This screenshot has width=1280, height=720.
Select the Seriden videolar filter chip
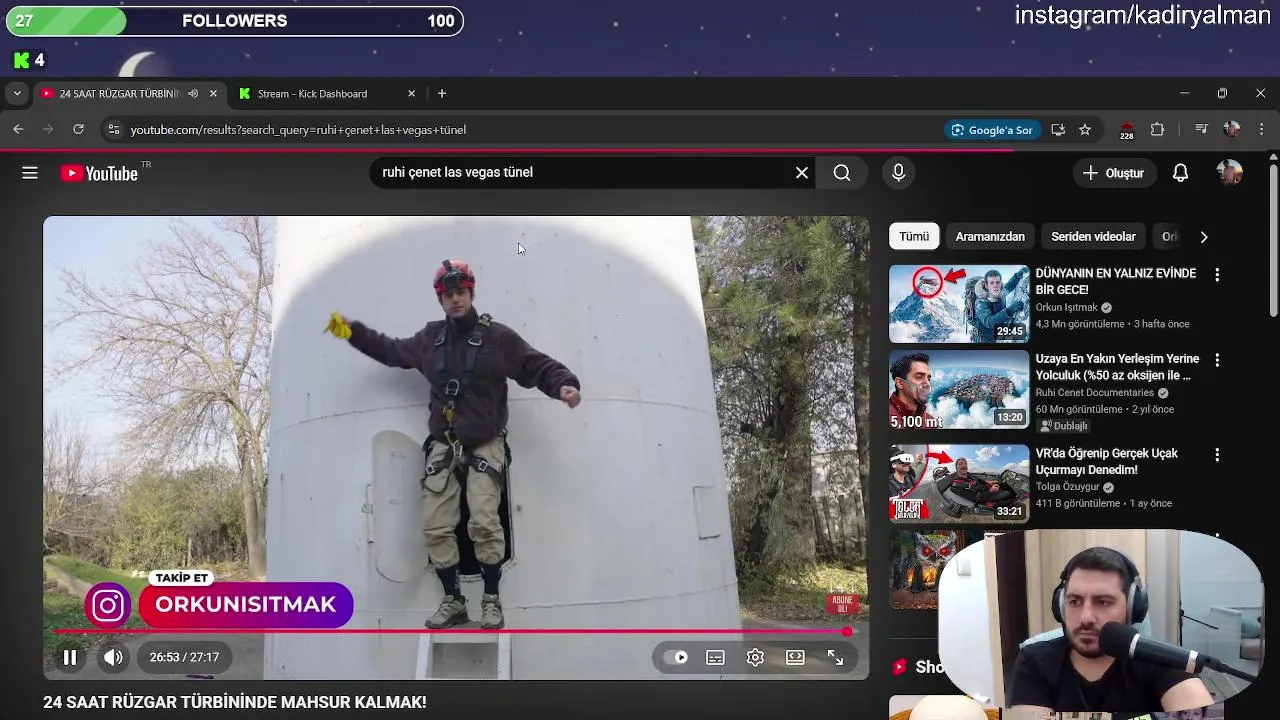pyautogui.click(x=1093, y=237)
